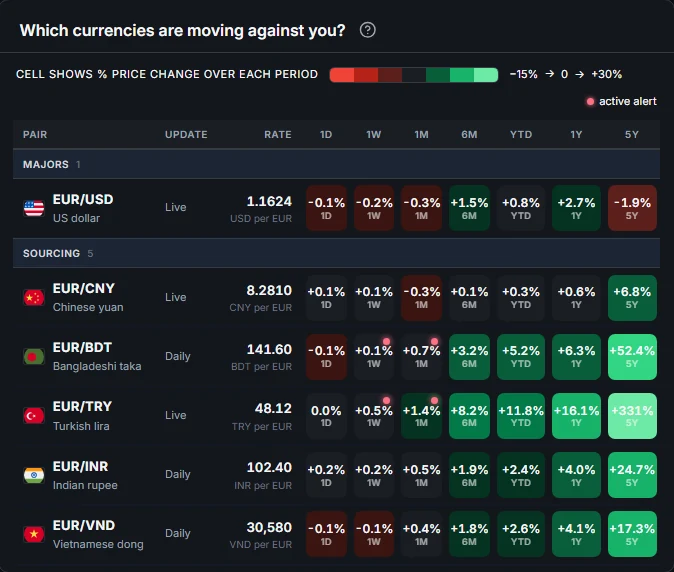
Task: Click the US flag icon for EUR/USD
Action: click(x=34, y=208)
